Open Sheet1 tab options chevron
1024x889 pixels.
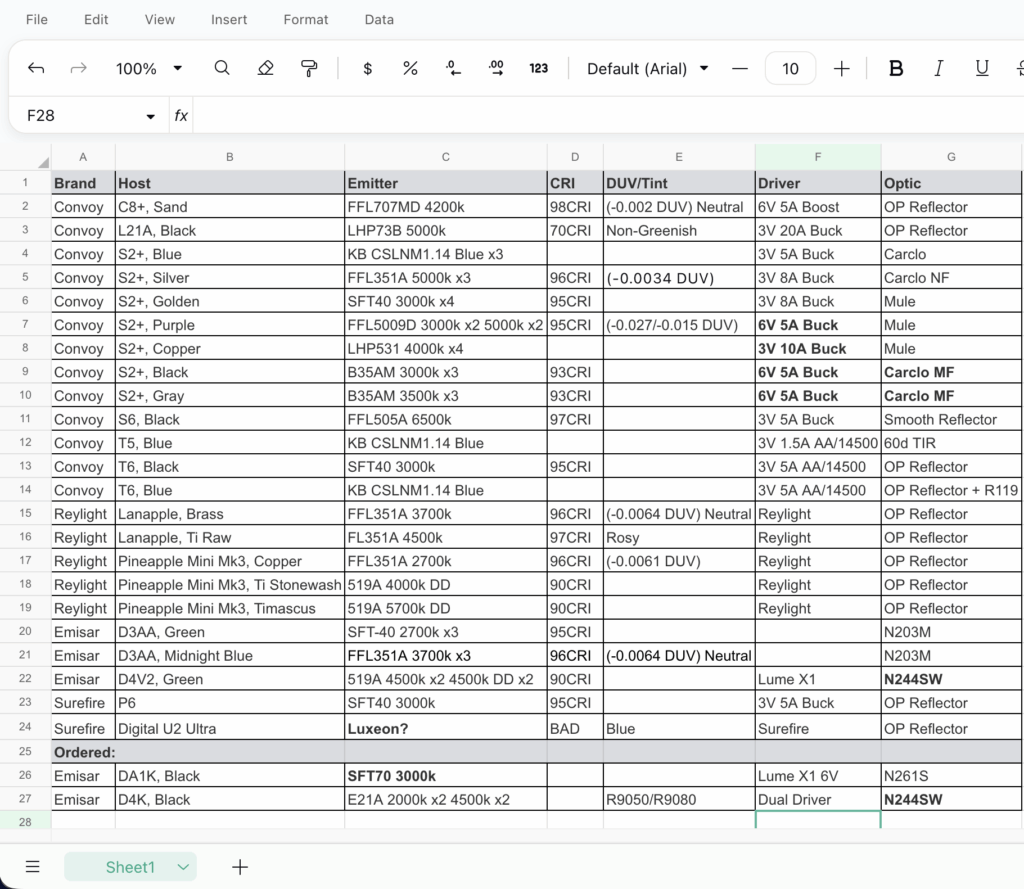(x=183, y=867)
